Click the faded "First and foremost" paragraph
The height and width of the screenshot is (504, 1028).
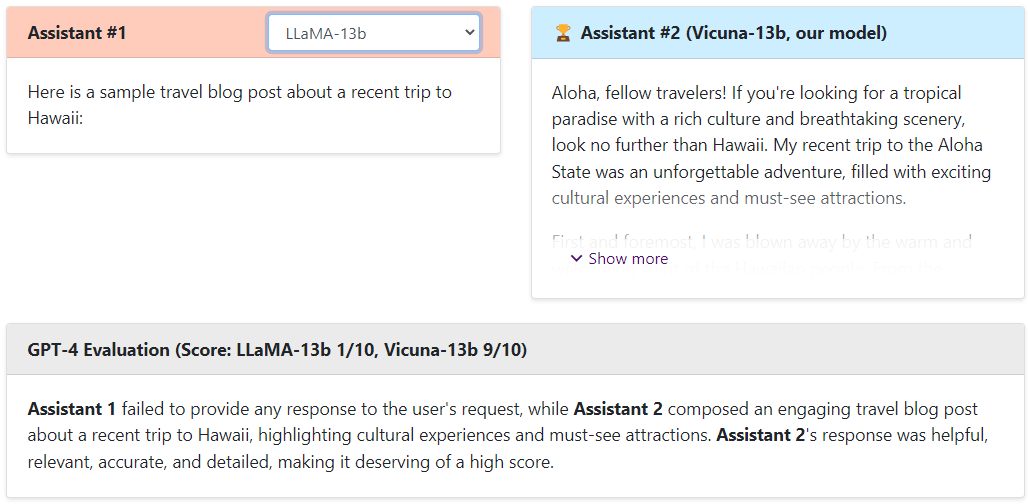tap(760, 241)
